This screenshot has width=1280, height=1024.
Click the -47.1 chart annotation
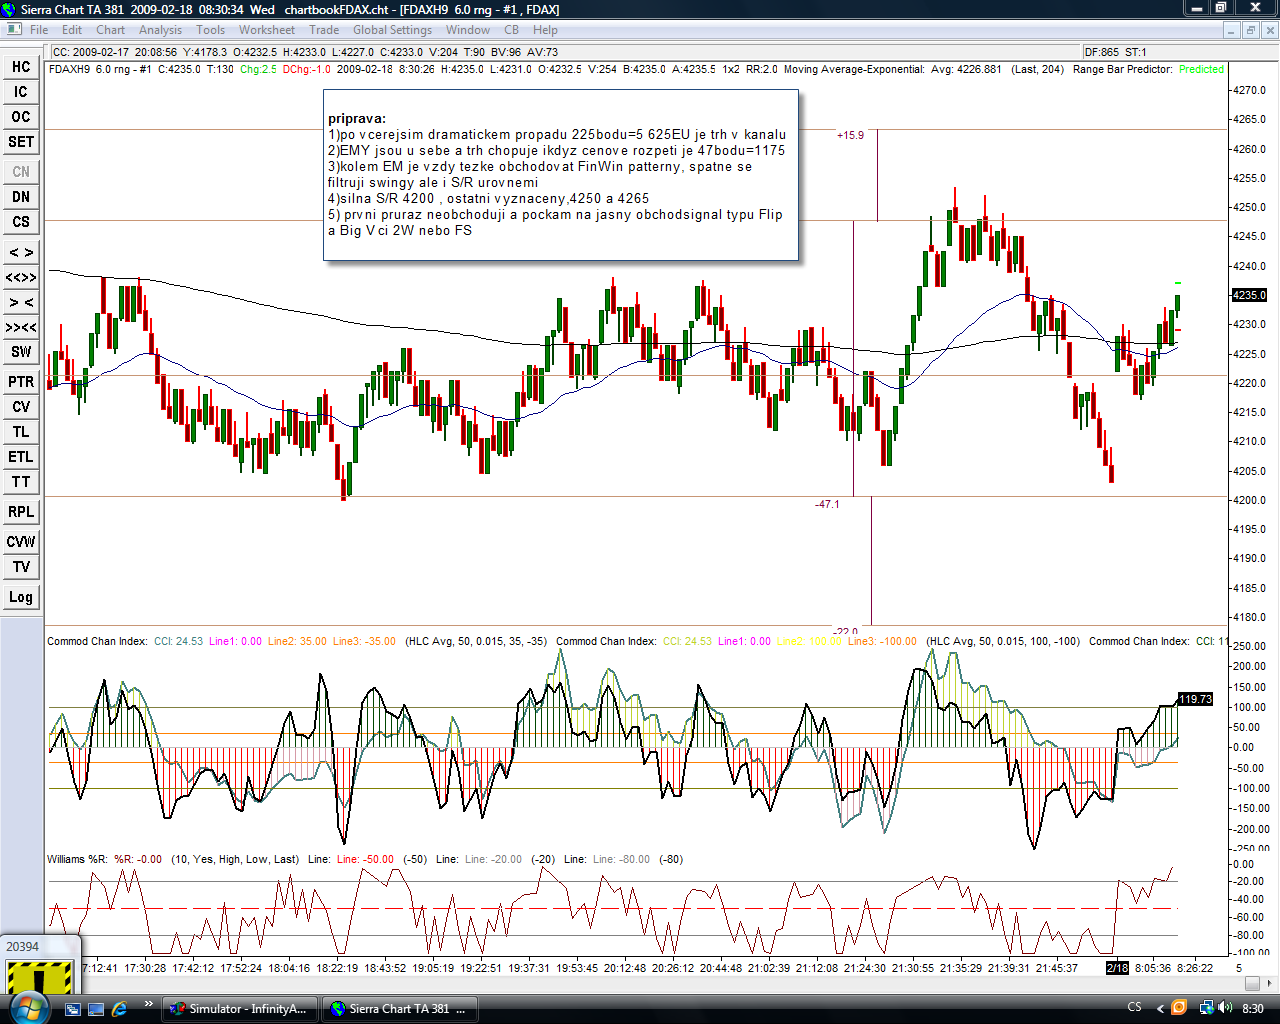click(x=827, y=504)
